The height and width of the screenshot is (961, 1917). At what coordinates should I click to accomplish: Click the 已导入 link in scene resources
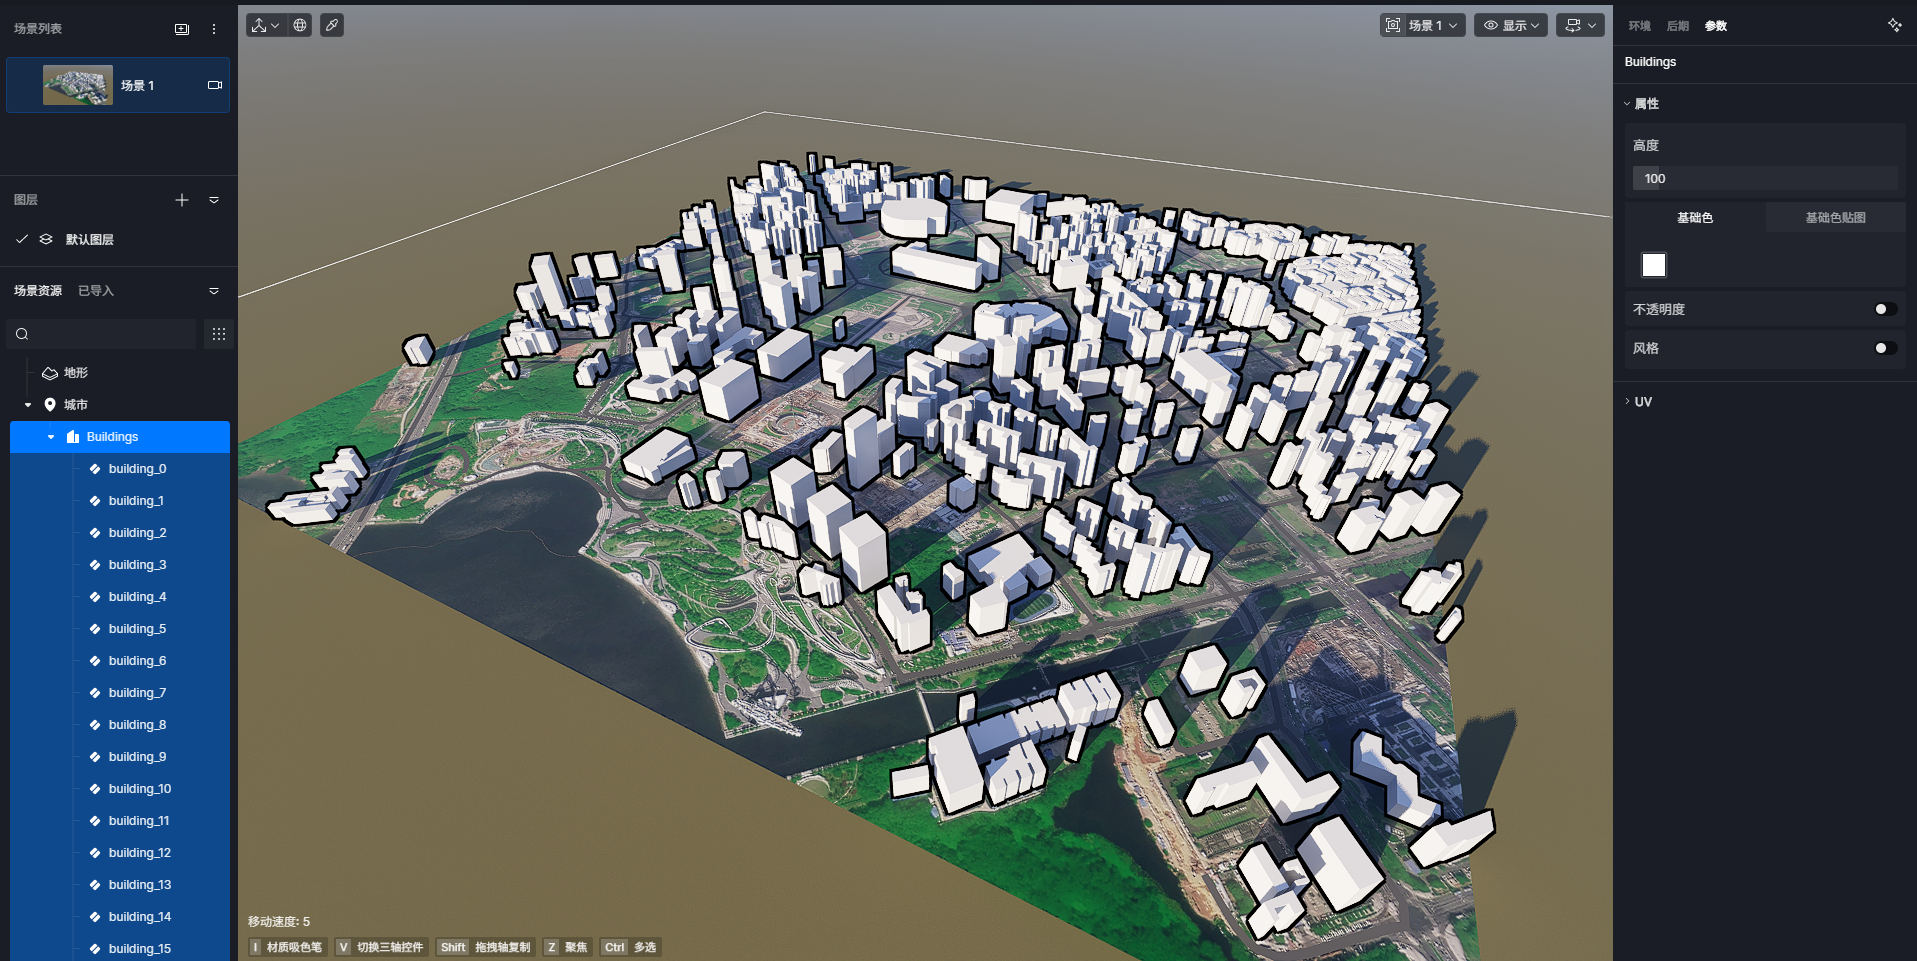point(96,291)
